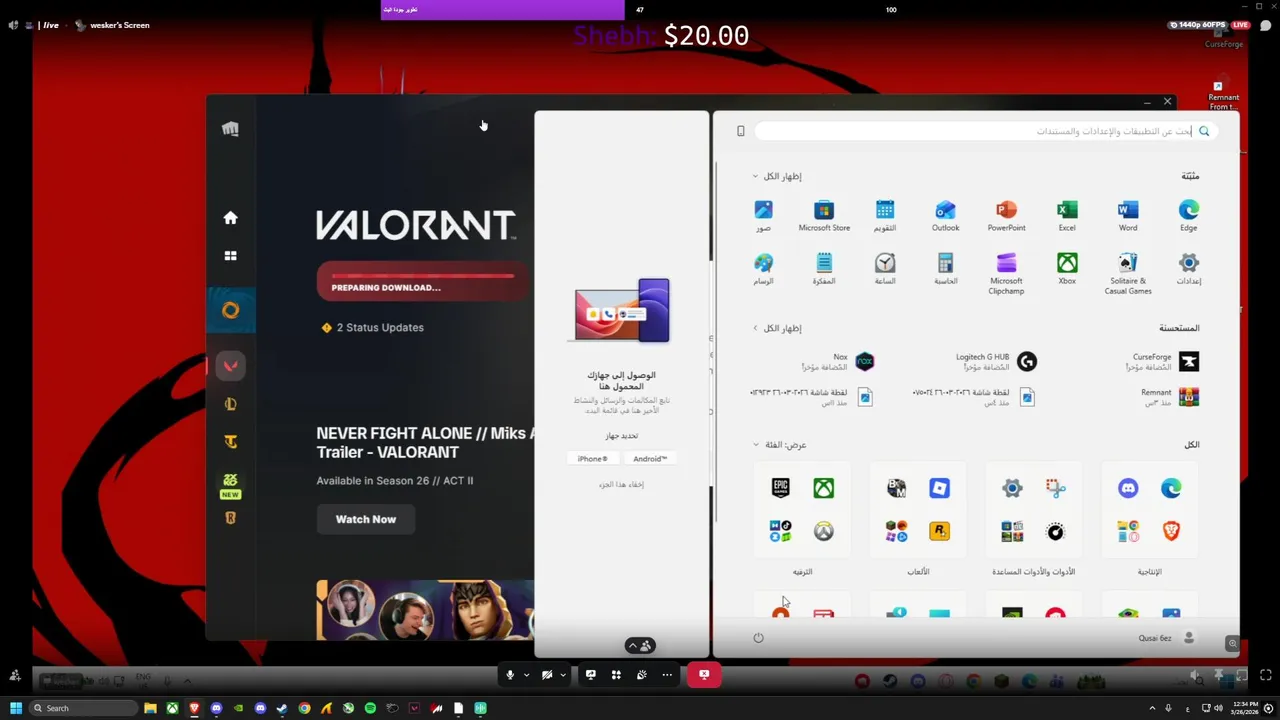Select Teamfight Tactics in Riot sidebar
Screen dimensions: 1280x720
click(x=230, y=442)
